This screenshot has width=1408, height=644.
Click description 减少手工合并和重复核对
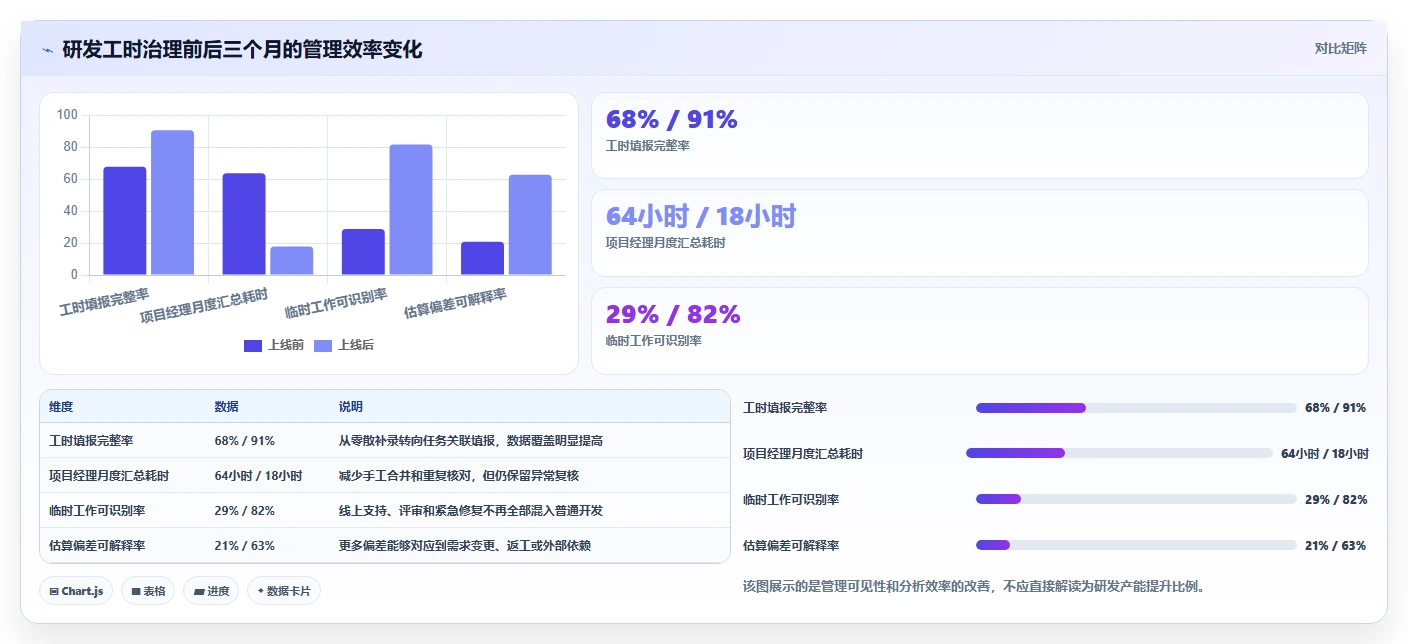point(459,476)
